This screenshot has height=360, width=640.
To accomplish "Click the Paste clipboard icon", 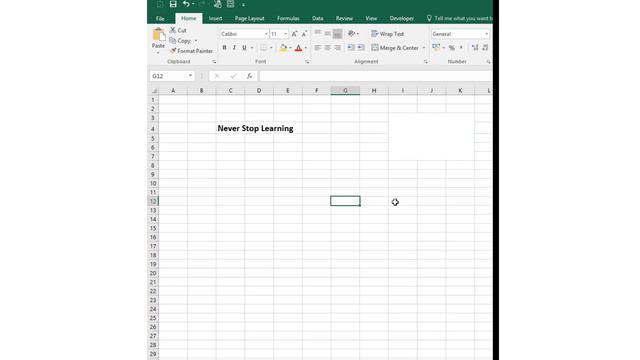I will pos(158,35).
